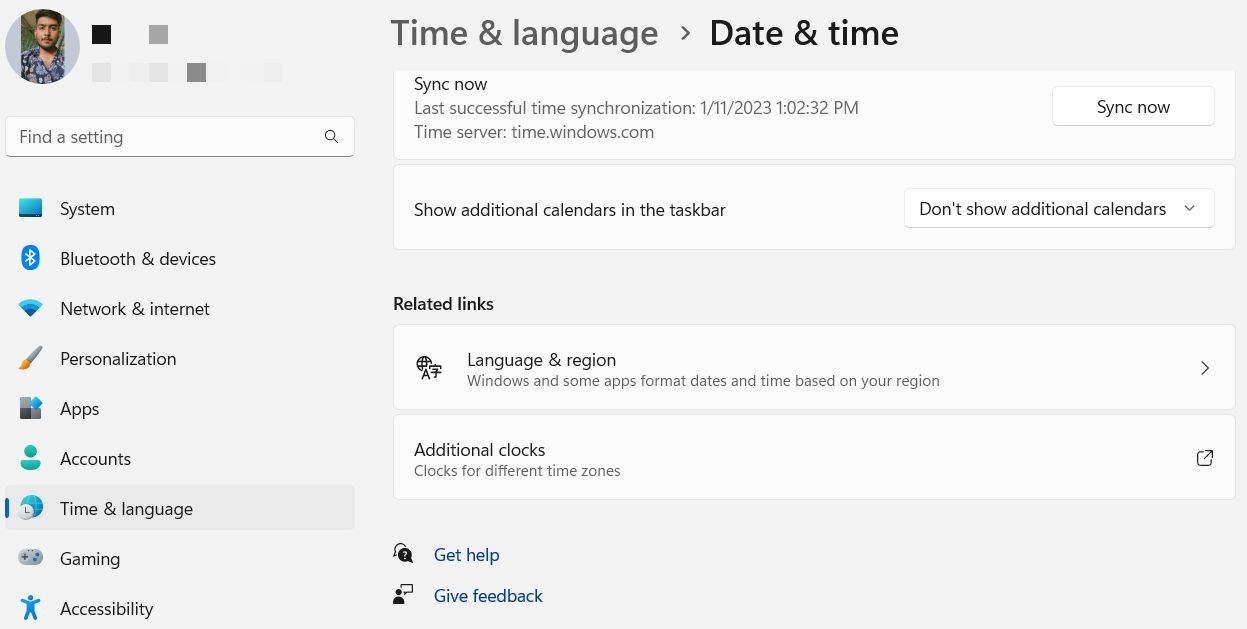Open the additional calendars dropdown
Viewport: 1247px width, 629px height.
(1058, 209)
